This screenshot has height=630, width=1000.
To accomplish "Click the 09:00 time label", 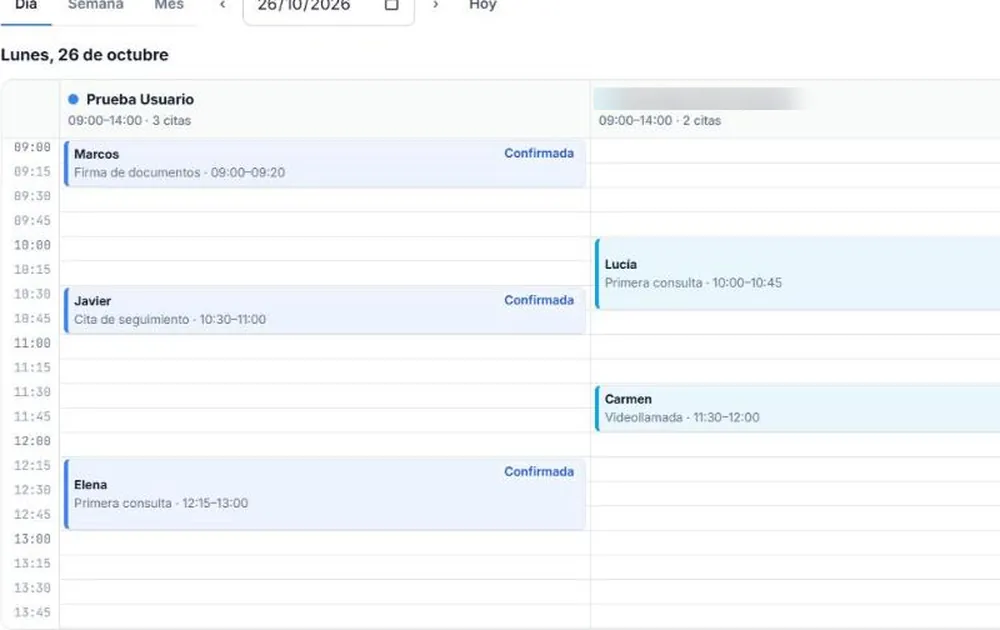I will click(x=32, y=147).
